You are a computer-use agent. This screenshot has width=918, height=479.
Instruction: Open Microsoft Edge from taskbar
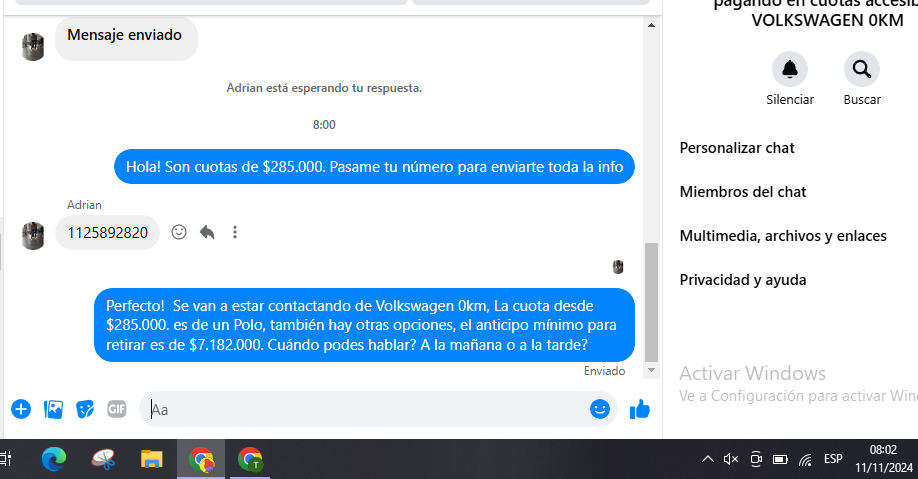[54, 459]
